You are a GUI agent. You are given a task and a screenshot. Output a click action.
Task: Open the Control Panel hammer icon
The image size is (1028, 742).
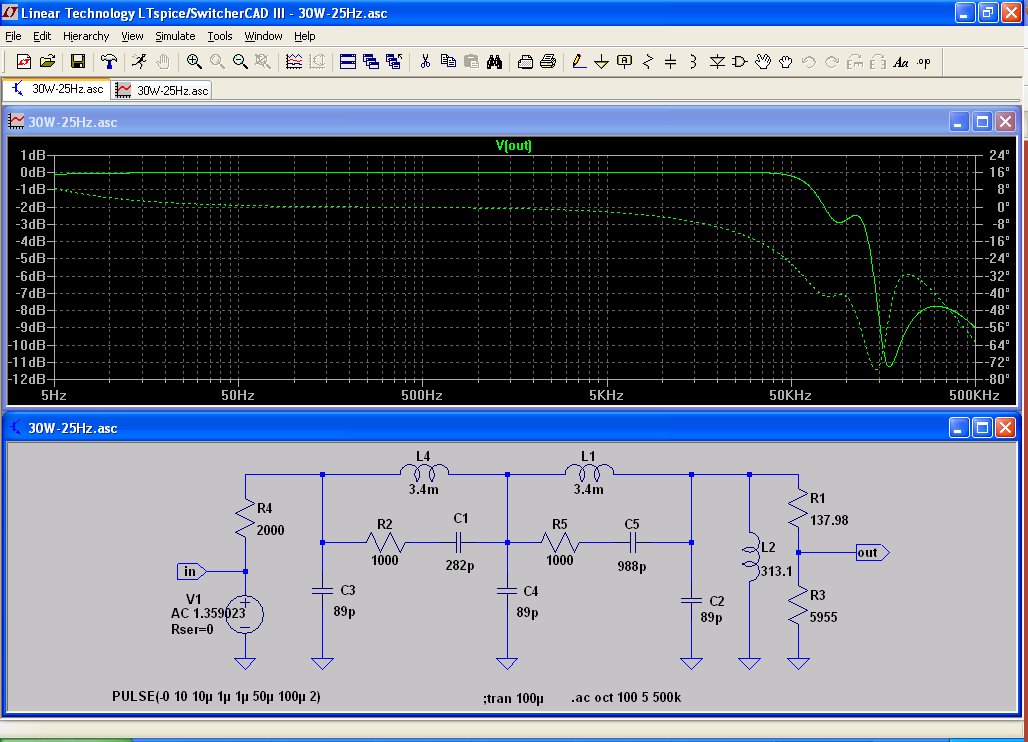pyautogui.click(x=107, y=61)
